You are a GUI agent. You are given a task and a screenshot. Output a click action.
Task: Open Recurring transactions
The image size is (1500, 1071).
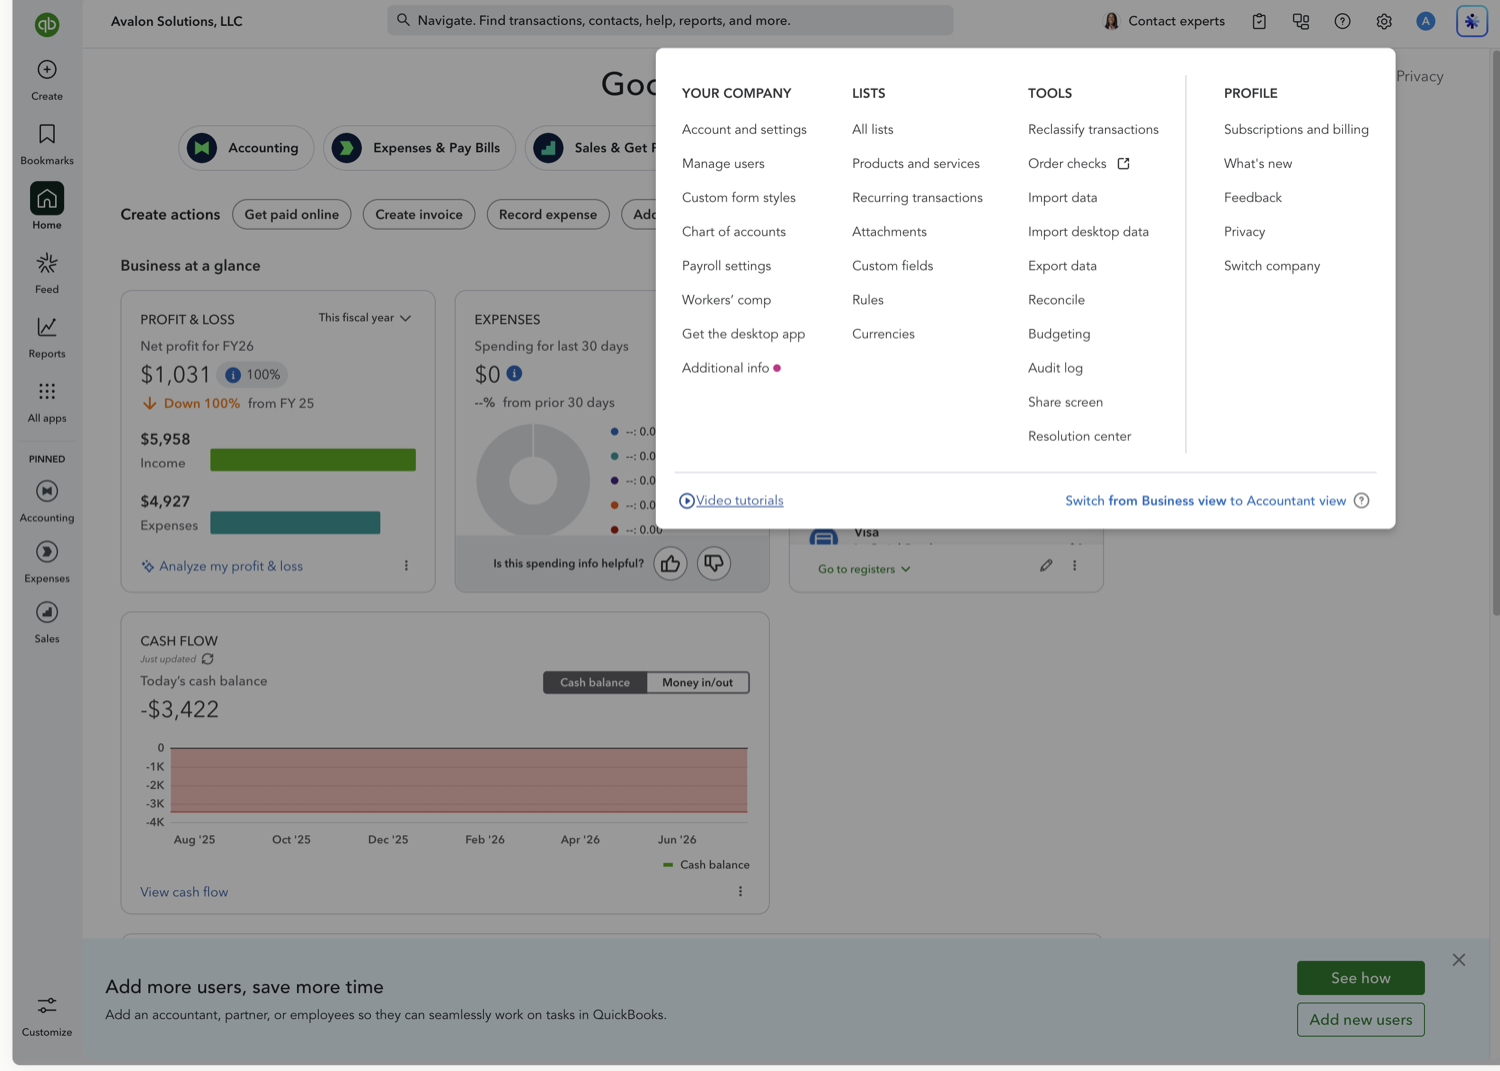pos(917,198)
